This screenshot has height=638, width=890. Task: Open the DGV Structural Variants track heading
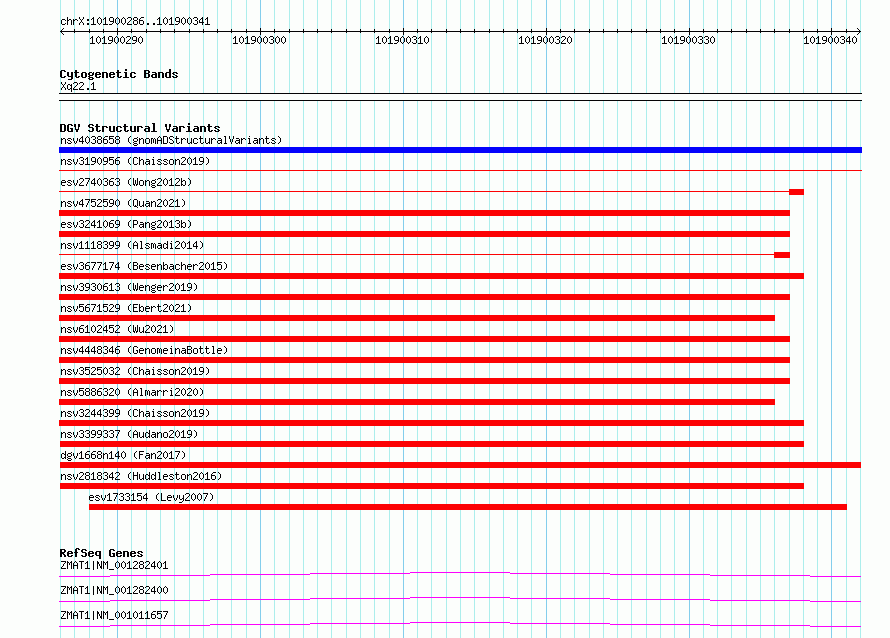(x=140, y=128)
